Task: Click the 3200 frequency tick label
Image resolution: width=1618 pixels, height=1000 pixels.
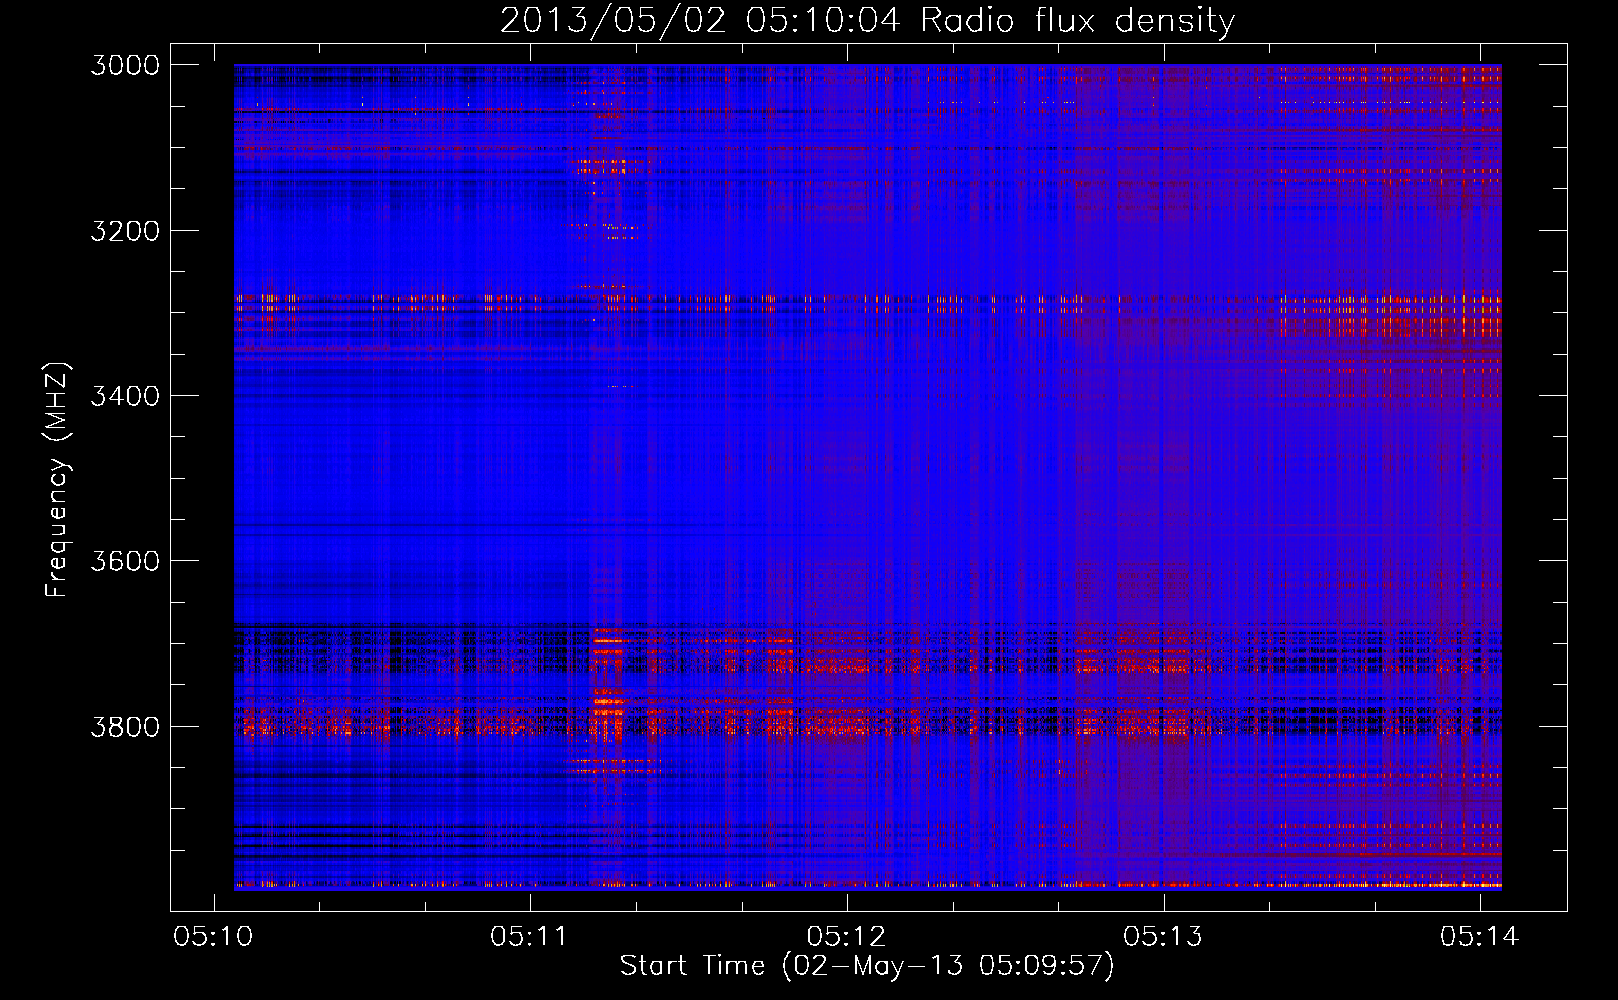Action: pos(125,231)
